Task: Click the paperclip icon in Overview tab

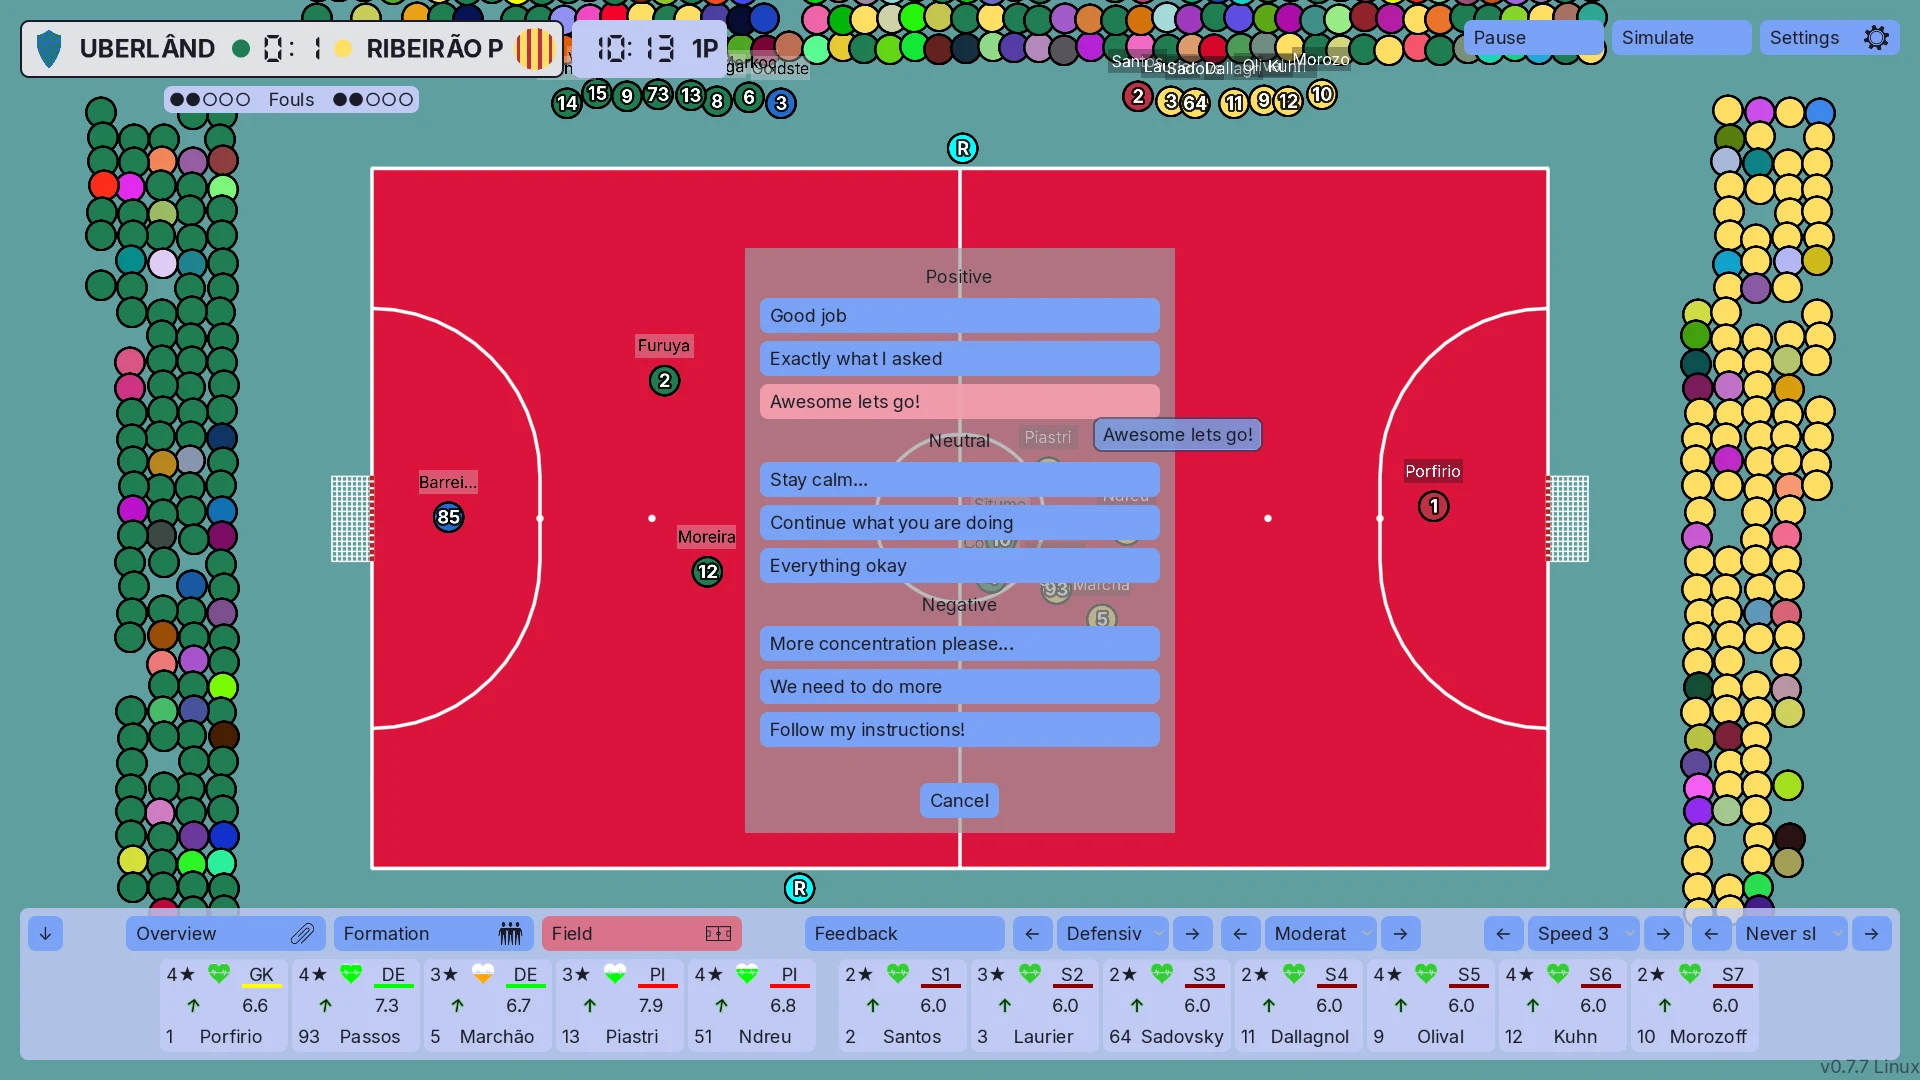Action: pos(302,934)
